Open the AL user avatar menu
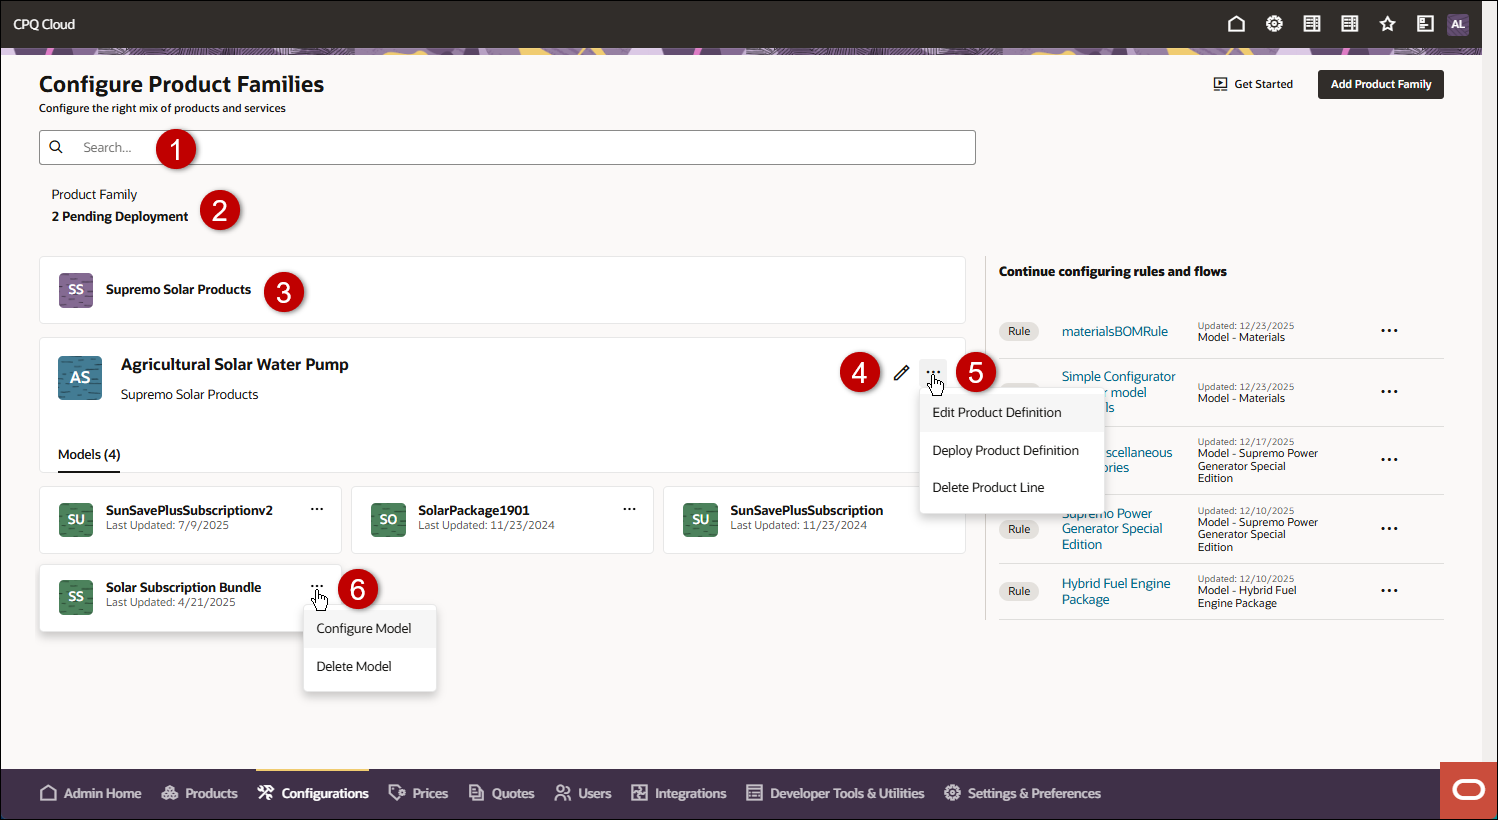 point(1458,23)
